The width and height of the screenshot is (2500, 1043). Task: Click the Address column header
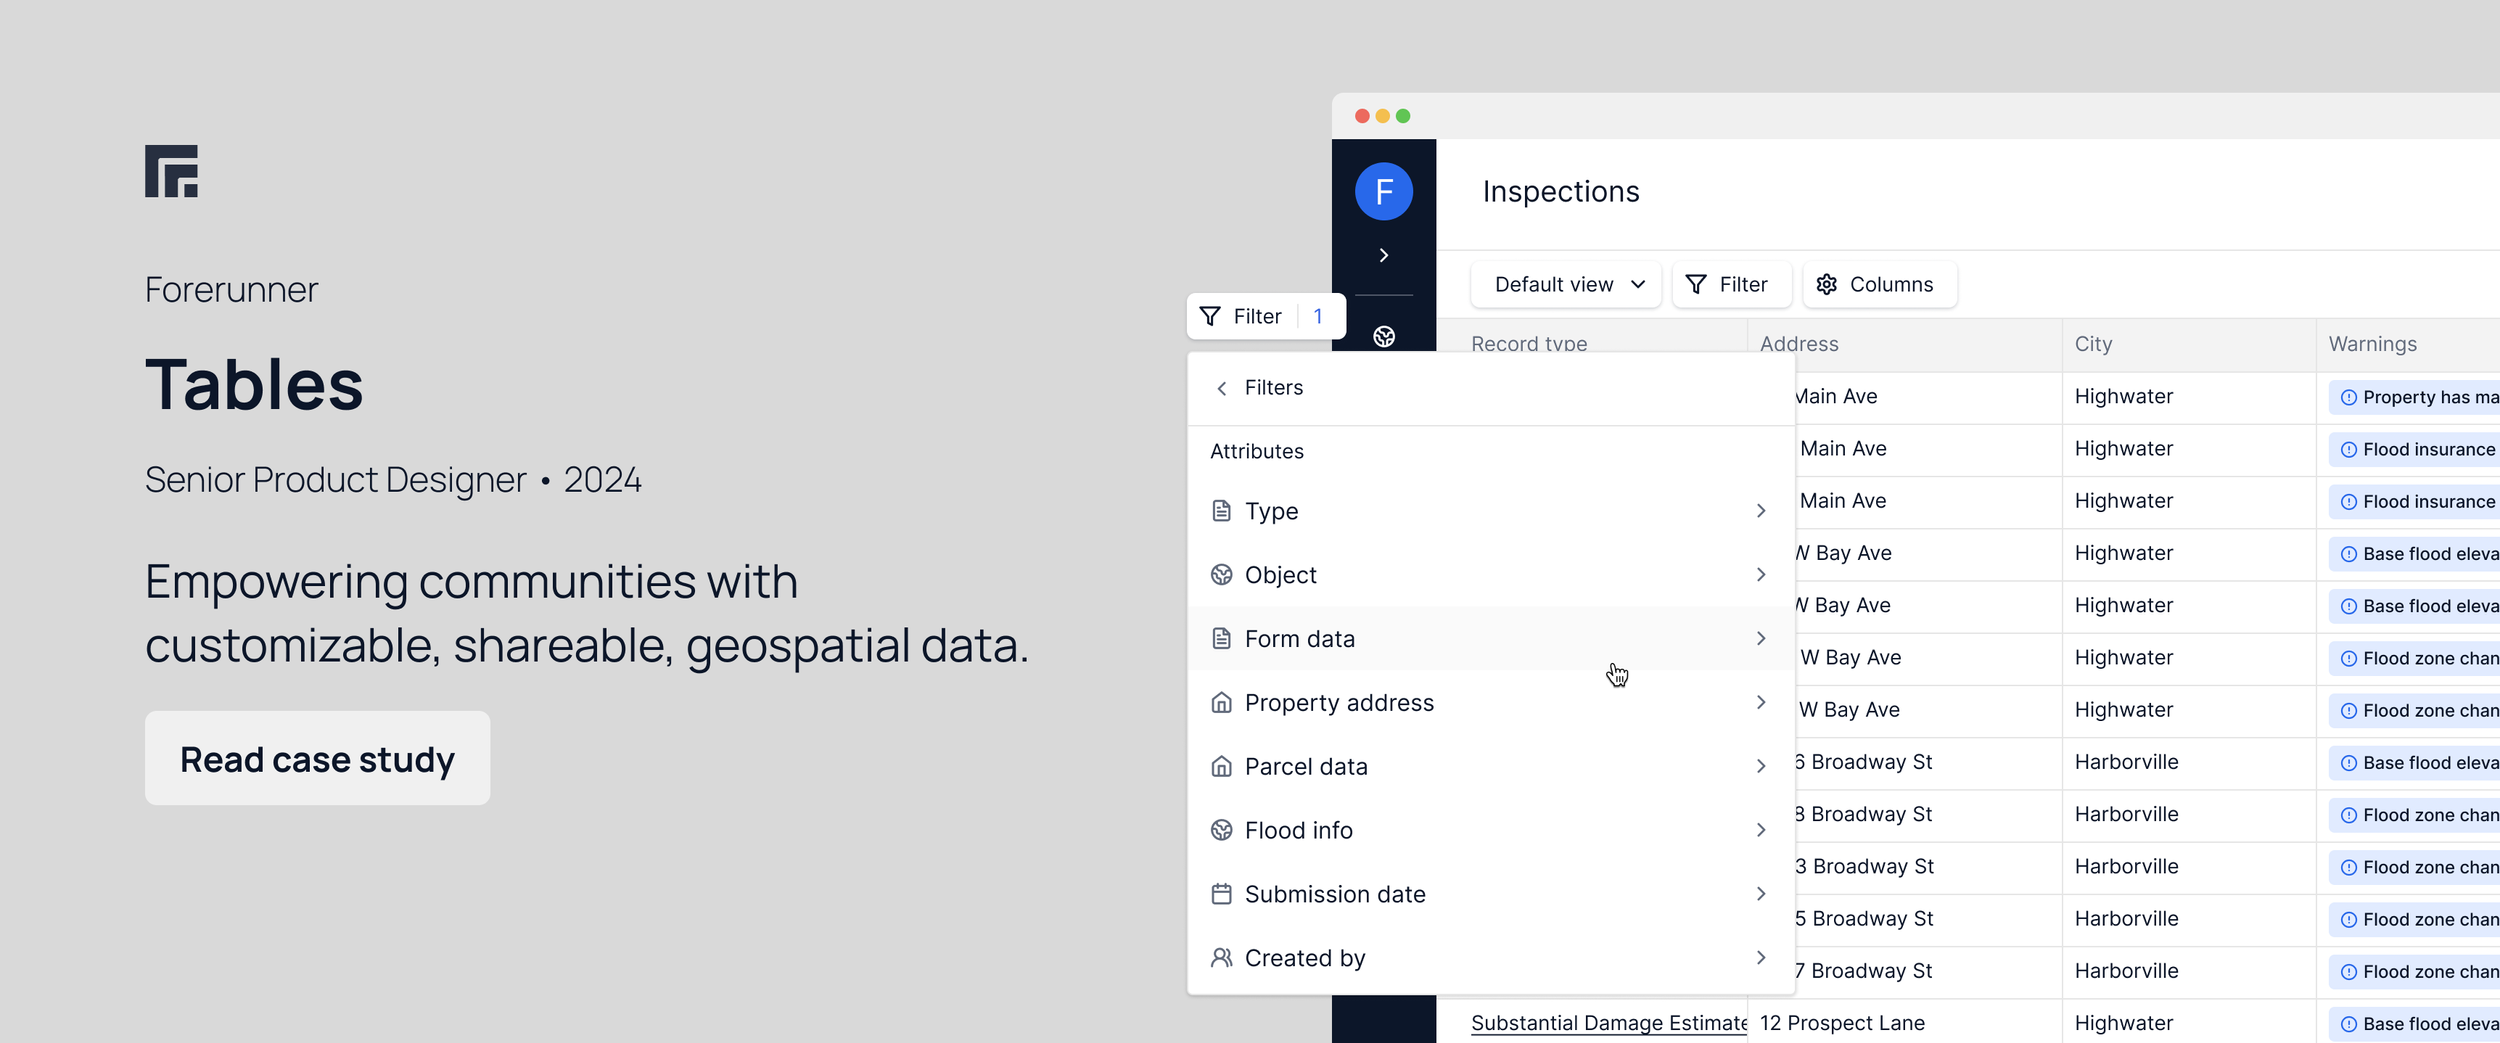(x=1799, y=344)
